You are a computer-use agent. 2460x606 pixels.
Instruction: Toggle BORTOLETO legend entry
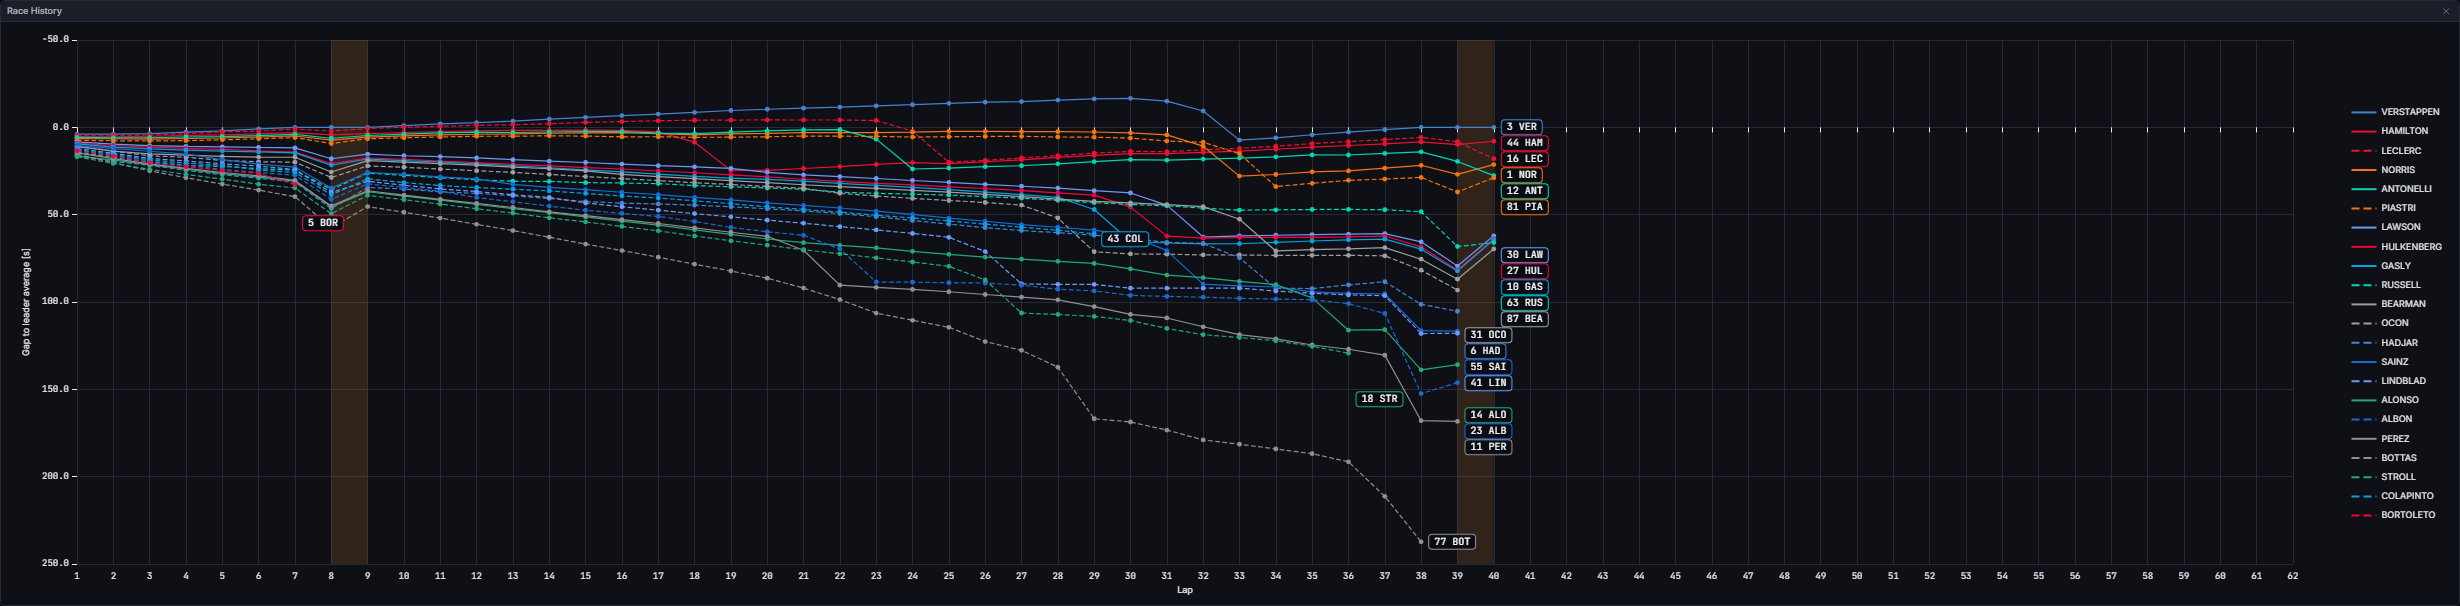[x=2393, y=515]
